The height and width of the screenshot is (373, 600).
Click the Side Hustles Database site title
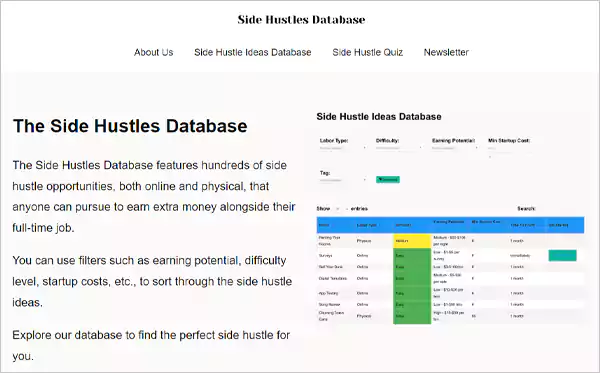tap(301, 20)
